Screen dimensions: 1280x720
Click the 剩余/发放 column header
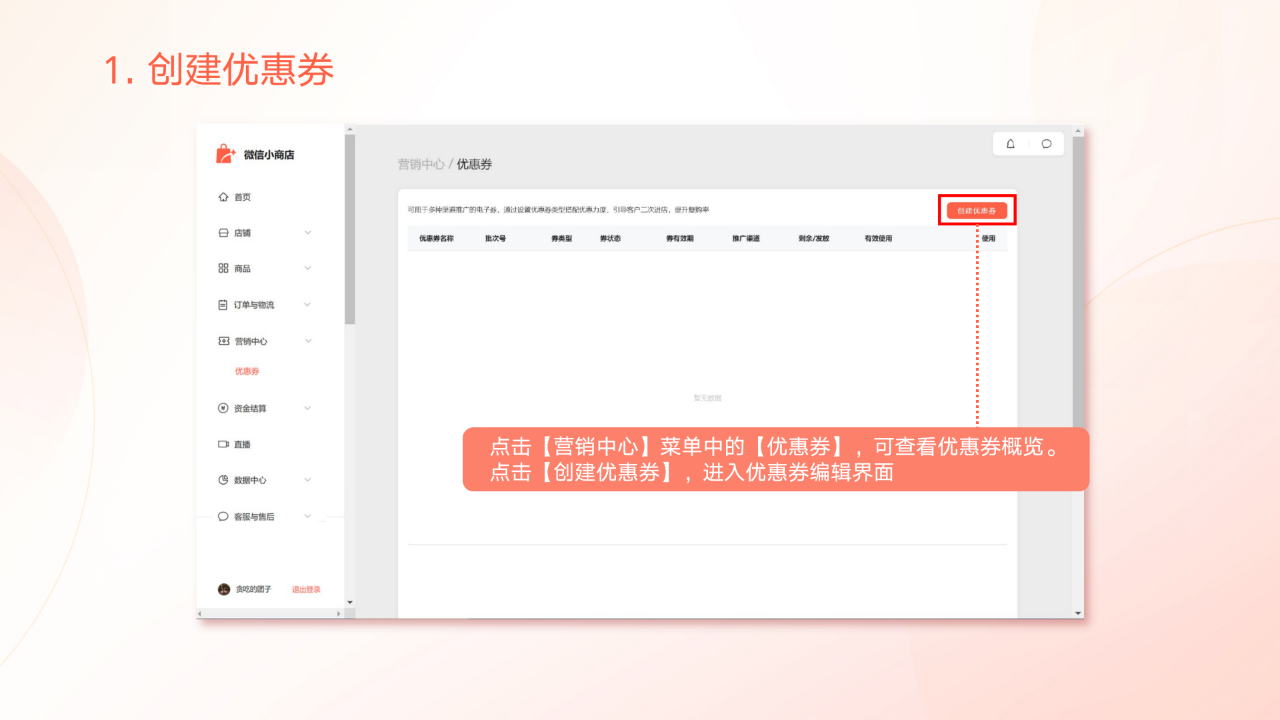pos(814,239)
